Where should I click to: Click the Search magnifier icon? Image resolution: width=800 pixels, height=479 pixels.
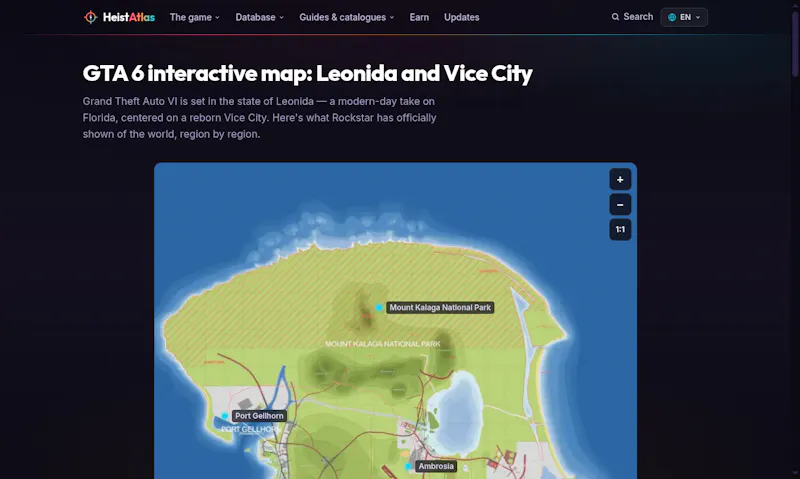615,17
